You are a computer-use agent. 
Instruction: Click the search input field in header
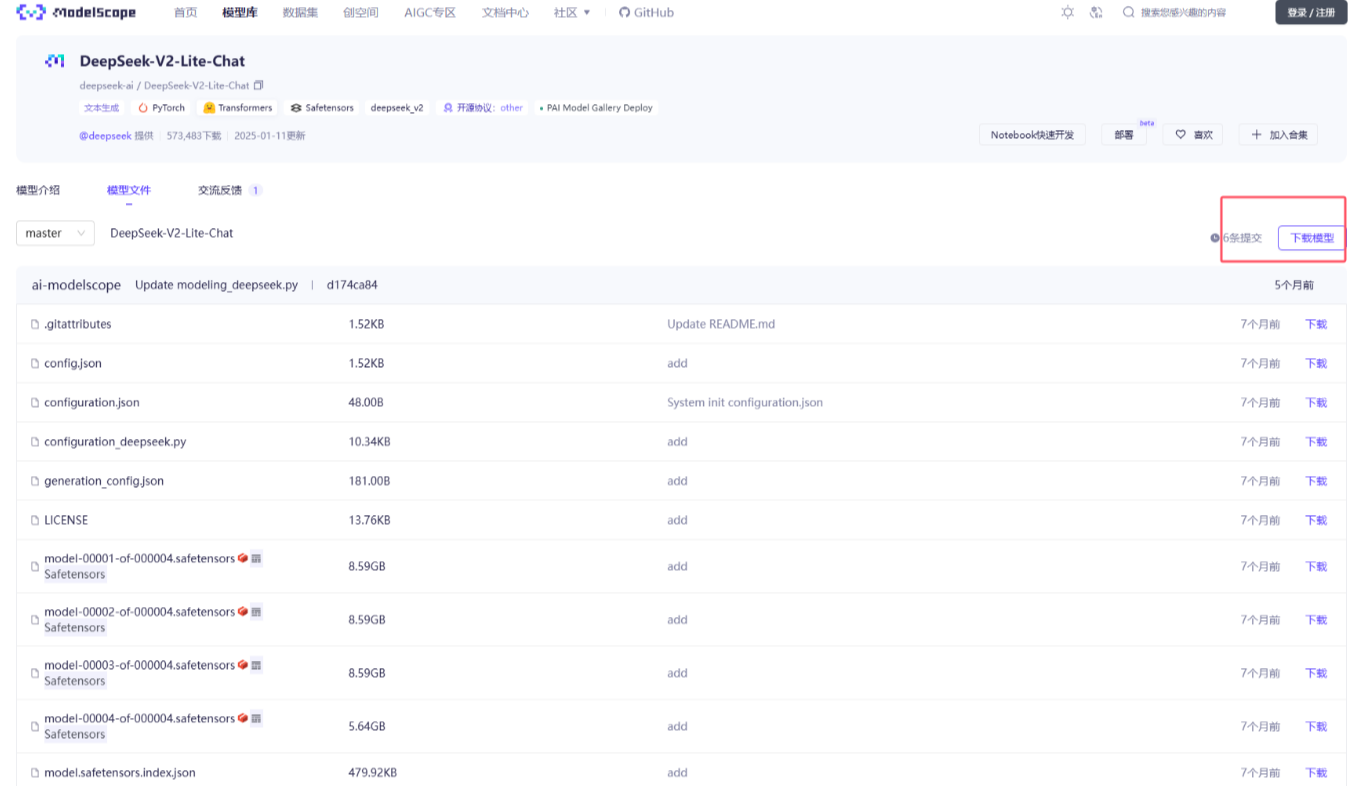[x=1190, y=13]
